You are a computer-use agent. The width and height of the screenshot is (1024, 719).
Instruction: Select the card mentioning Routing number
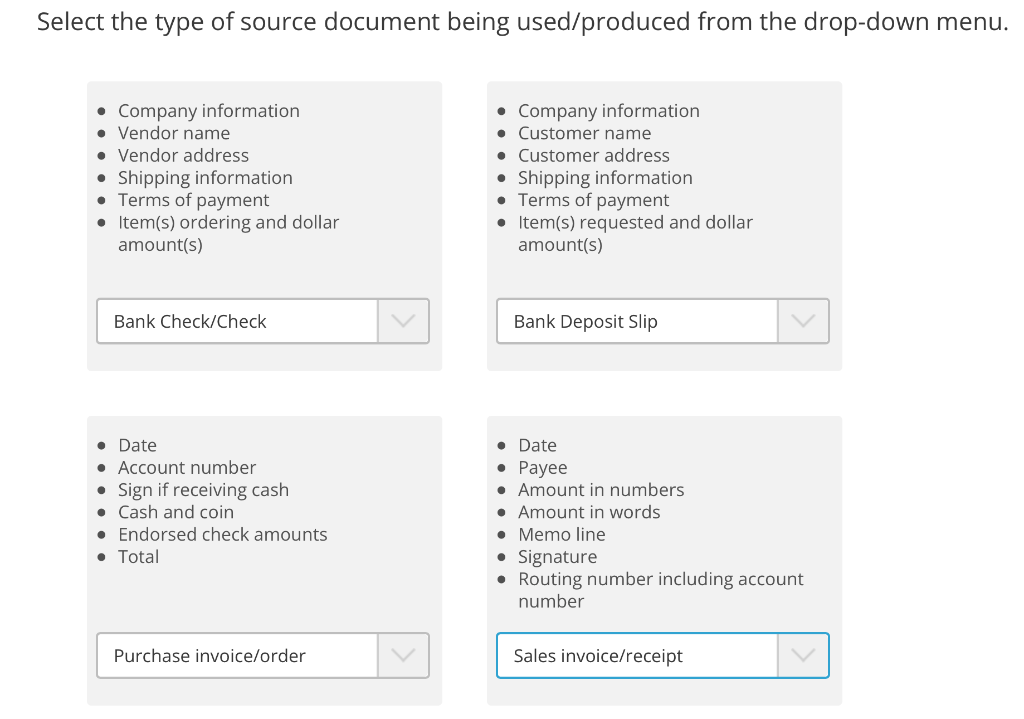click(663, 560)
